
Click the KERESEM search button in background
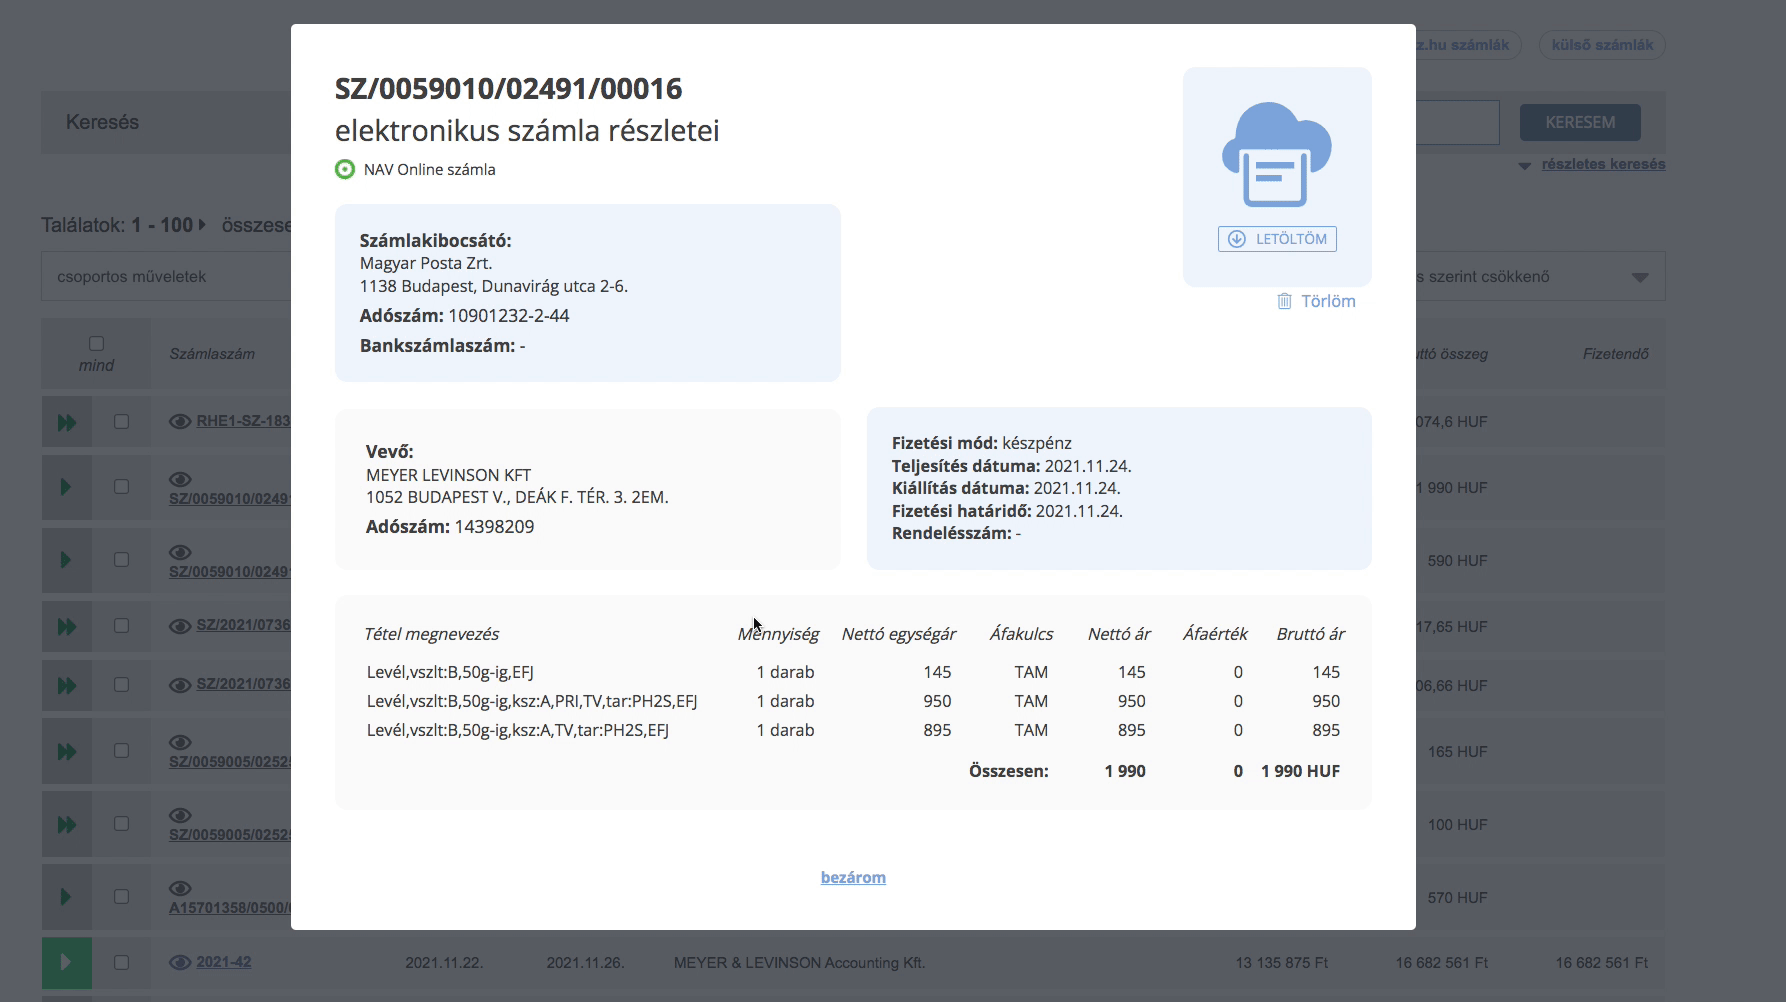pos(1580,122)
